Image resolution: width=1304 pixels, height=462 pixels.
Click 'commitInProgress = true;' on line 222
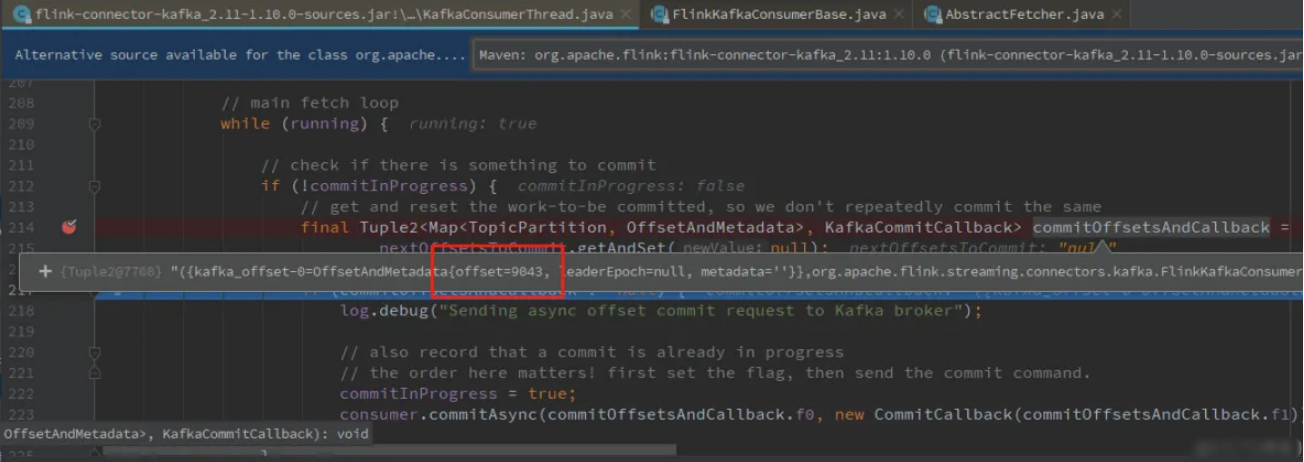click(458, 394)
